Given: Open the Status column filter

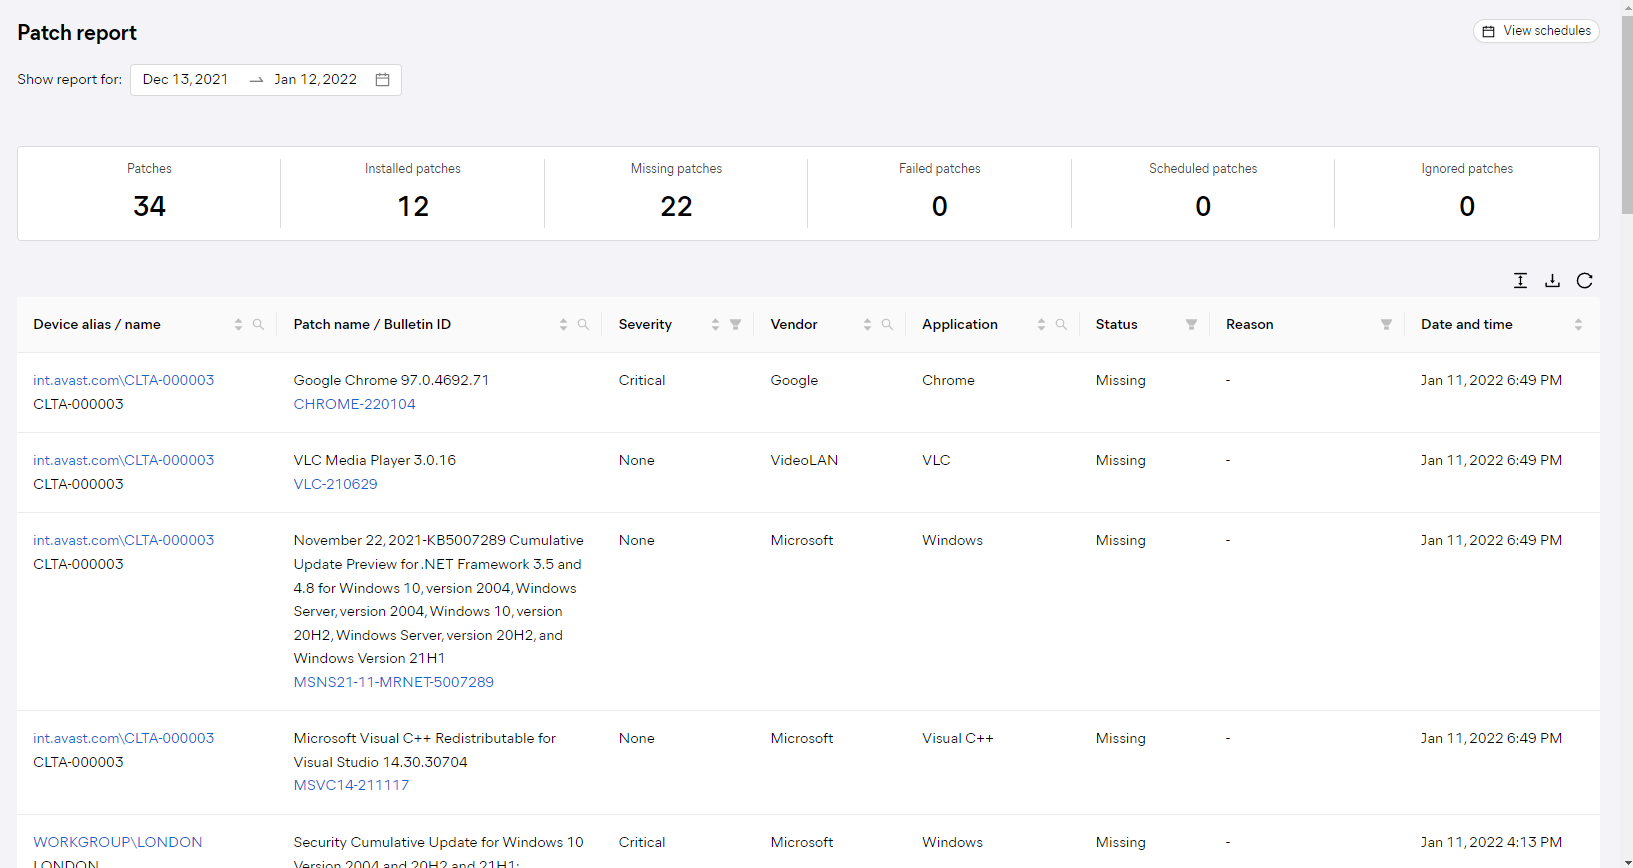Looking at the screenshot, I should (x=1191, y=325).
